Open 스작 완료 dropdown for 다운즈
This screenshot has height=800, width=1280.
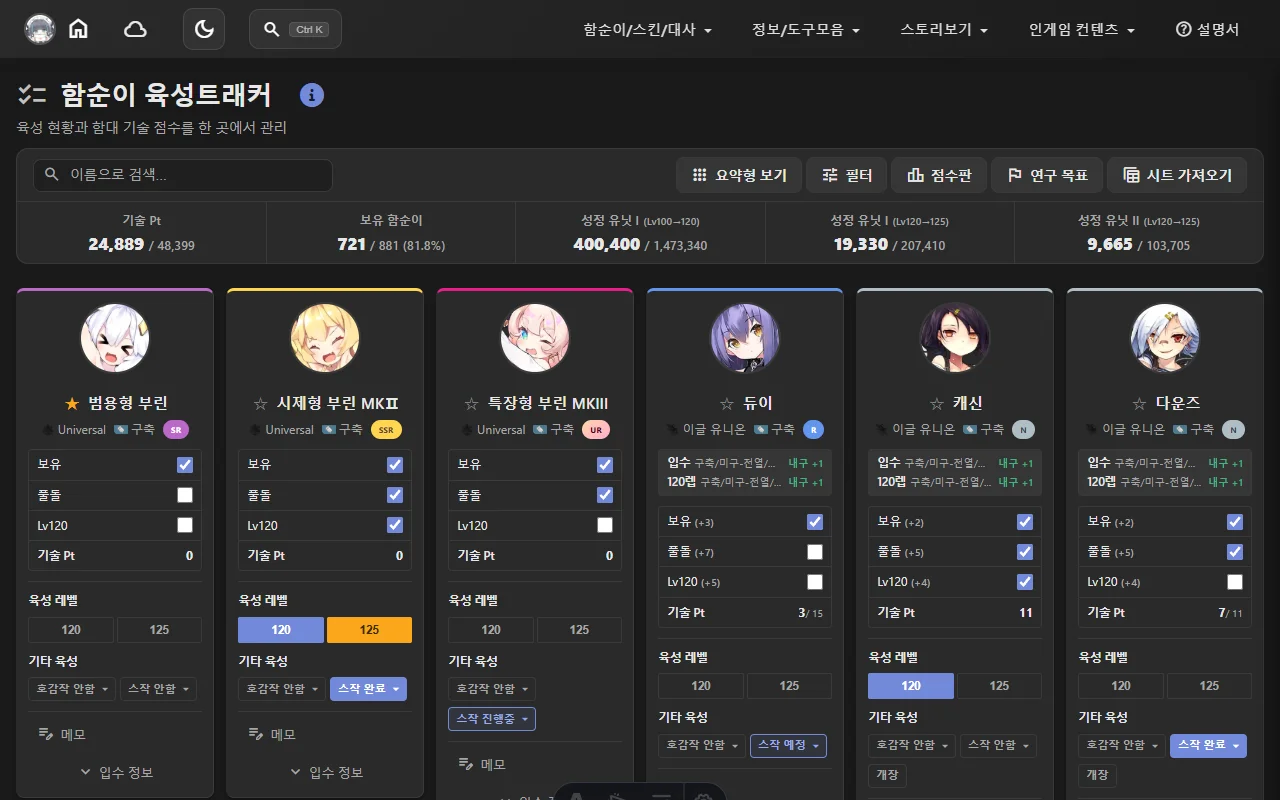pos(1208,745)
